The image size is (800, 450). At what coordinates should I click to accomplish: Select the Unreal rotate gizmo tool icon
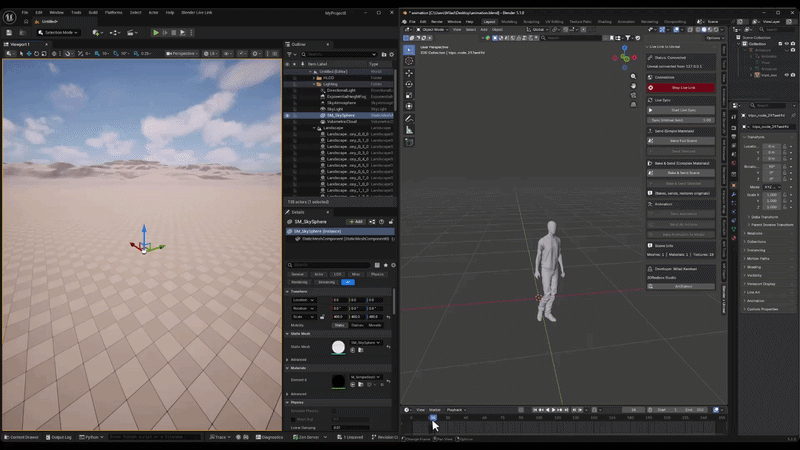click(x=36, y=54)
